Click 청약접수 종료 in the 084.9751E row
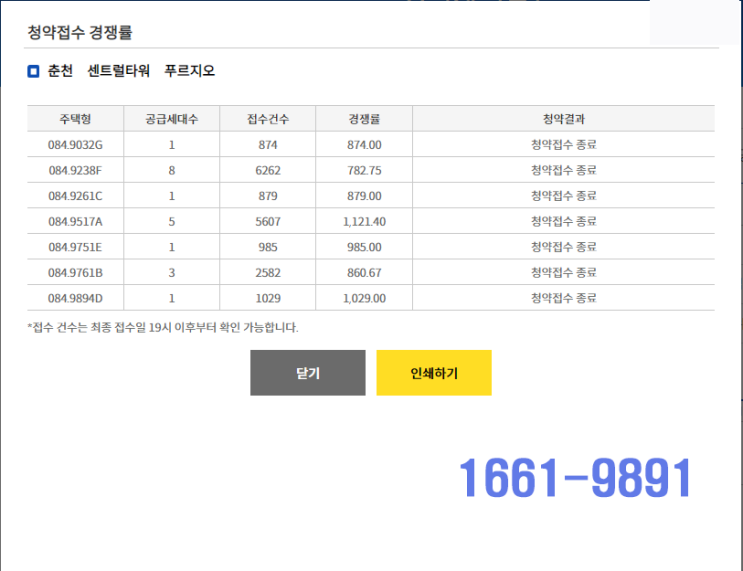This screenshot has height=571, width=743. tap(563, 247)
